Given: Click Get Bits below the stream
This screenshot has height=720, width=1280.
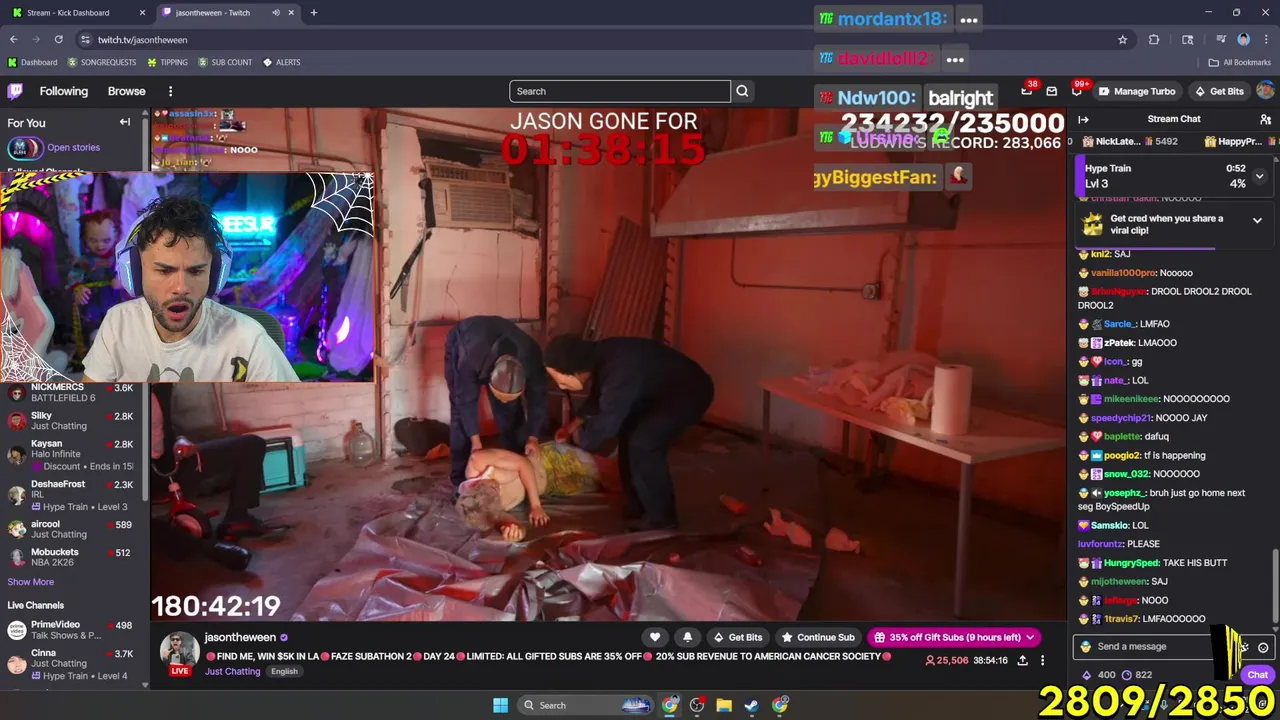Looking at the screenshot, I should 737,637.
